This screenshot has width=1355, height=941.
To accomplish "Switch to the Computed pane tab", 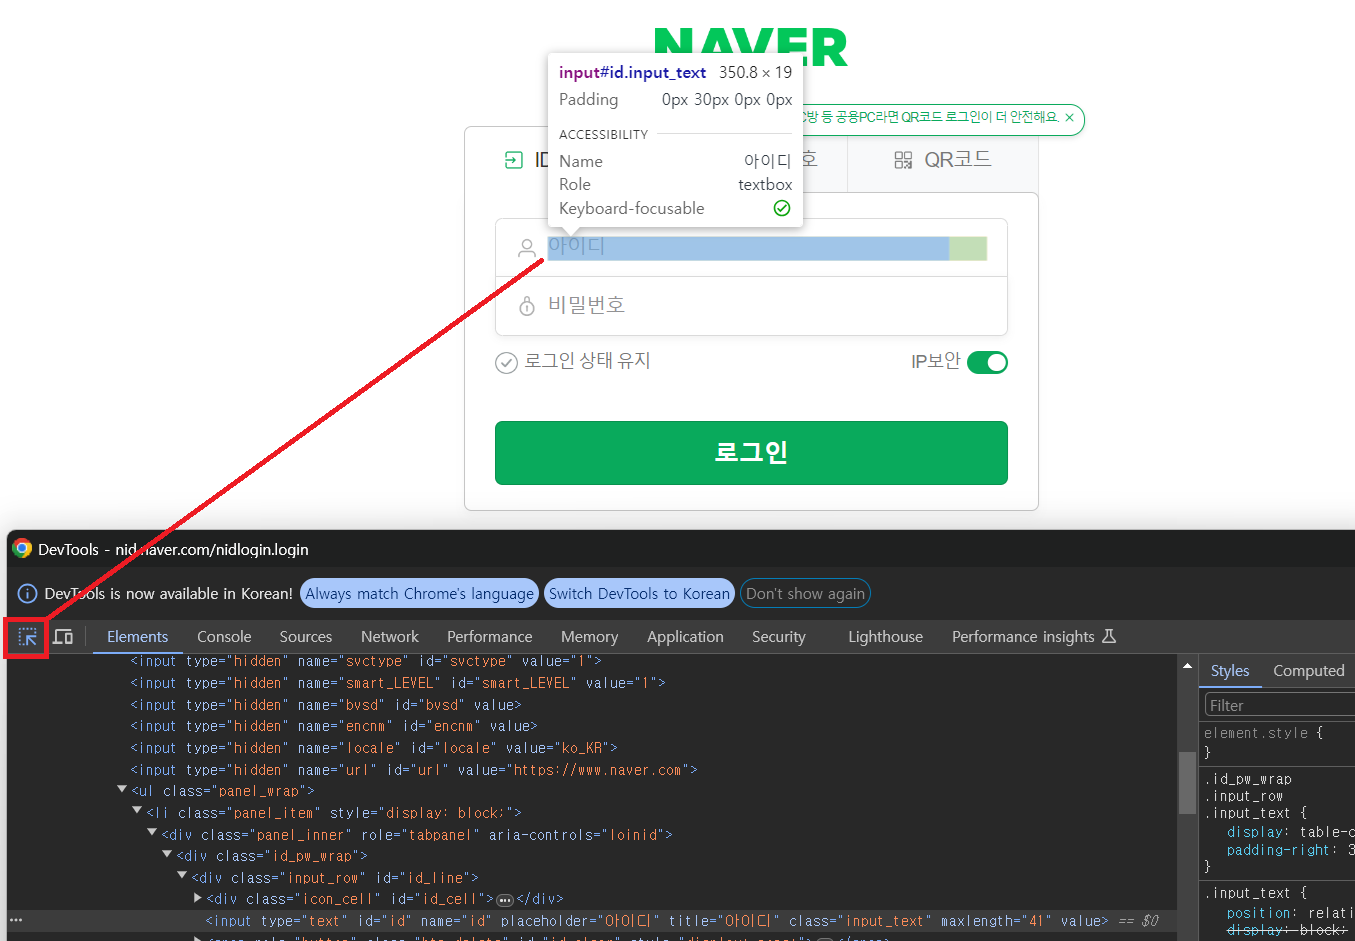I will coord(1308,671).
